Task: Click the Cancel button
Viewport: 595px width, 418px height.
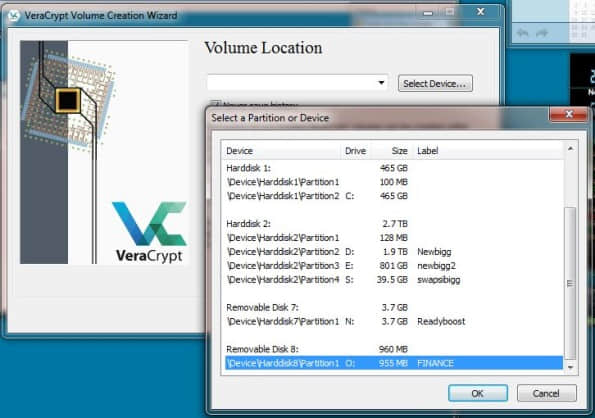Action: pyautogui.click(x=546, y=393)
